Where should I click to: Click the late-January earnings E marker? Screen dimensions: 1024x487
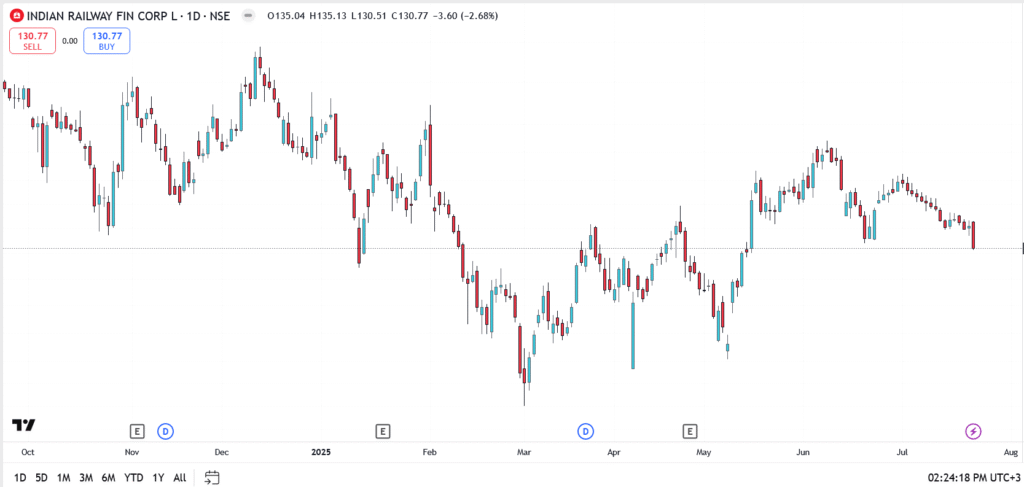pyautogui.click(x=382, y=431)
